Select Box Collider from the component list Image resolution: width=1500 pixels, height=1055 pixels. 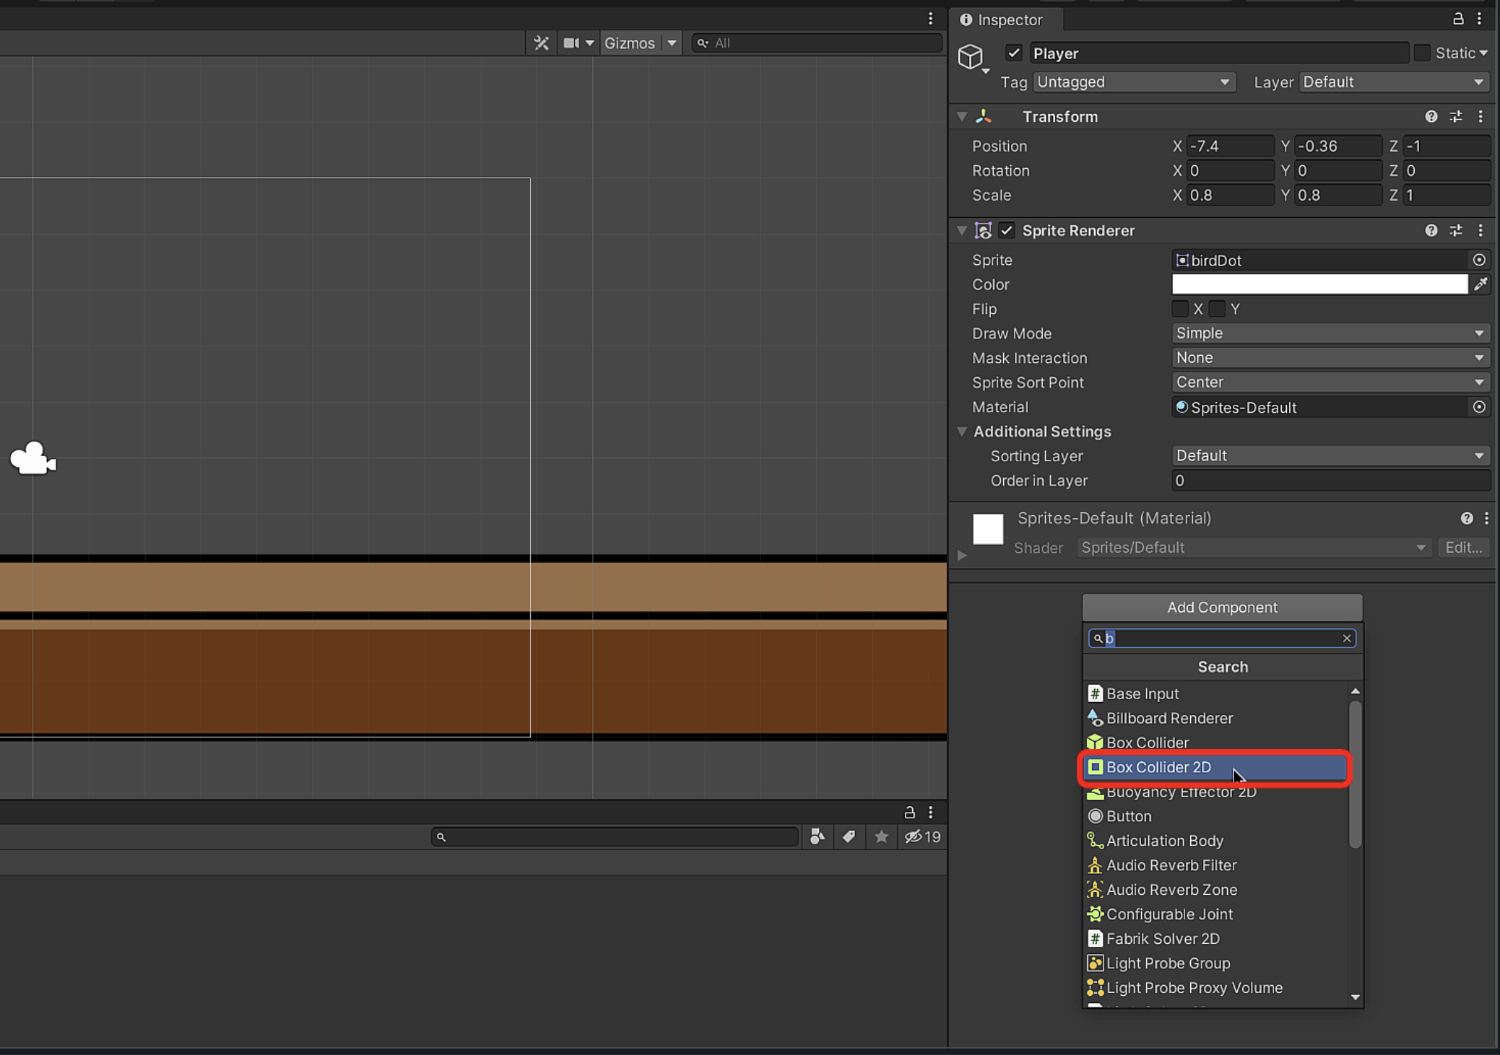click(x=1216, y=743)
